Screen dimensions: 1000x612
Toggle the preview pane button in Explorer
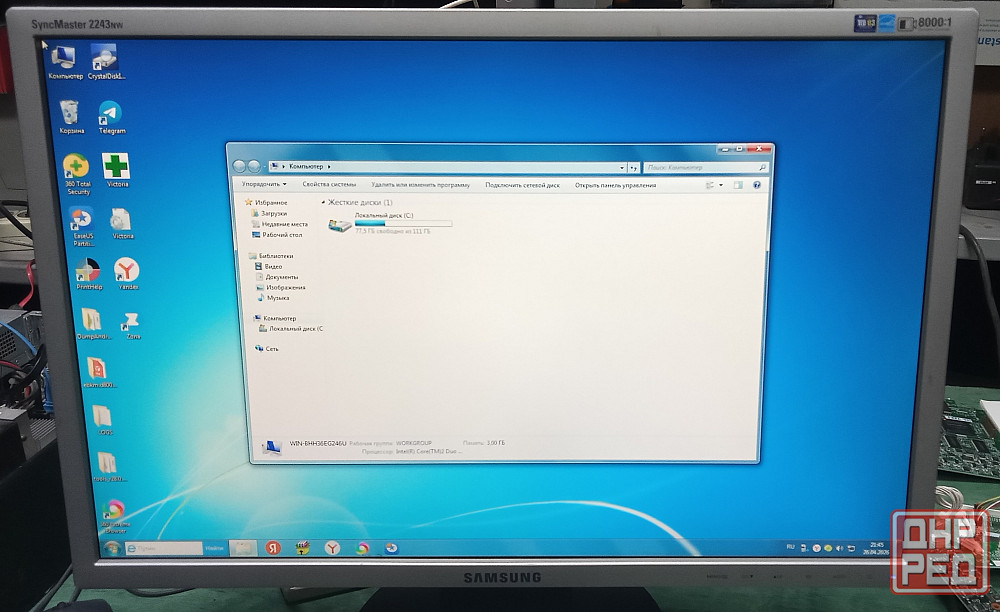[738, 185]
